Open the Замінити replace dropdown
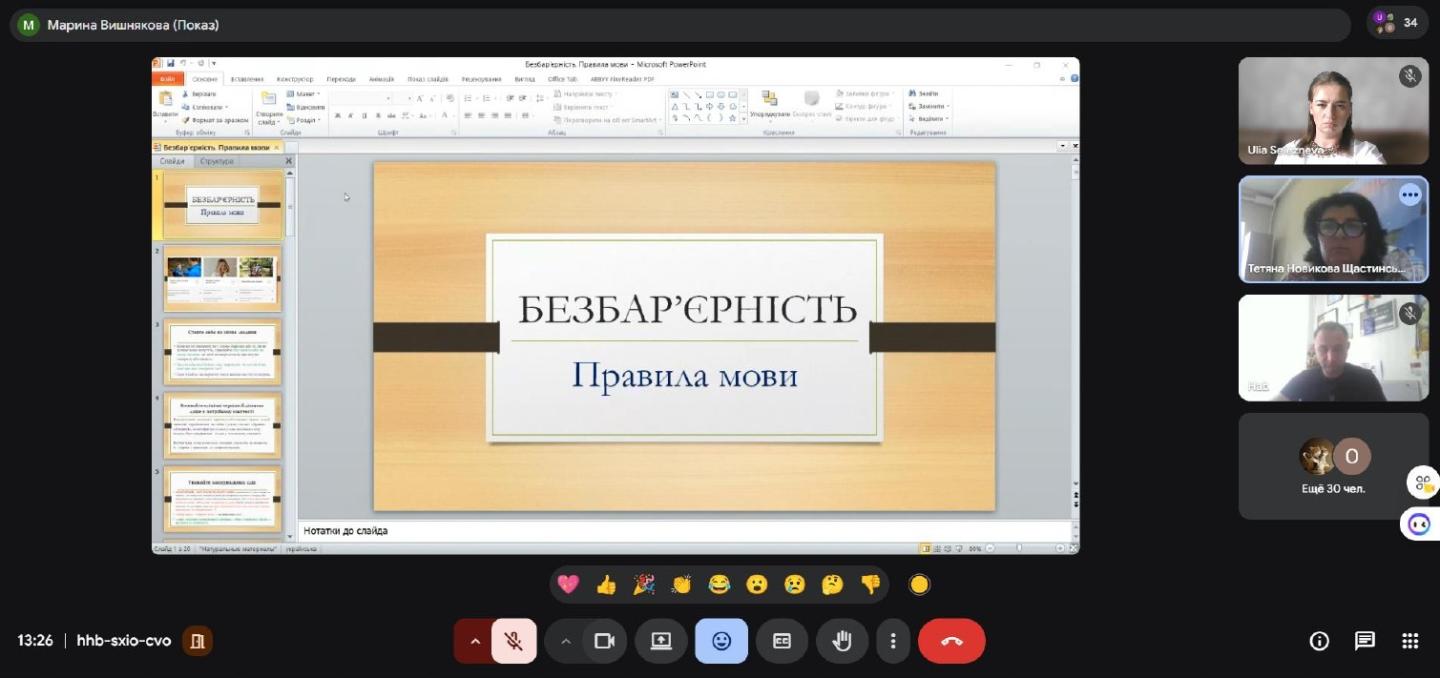The height and width of the screenshot is (678, 1440). click(x=929, y=106)
